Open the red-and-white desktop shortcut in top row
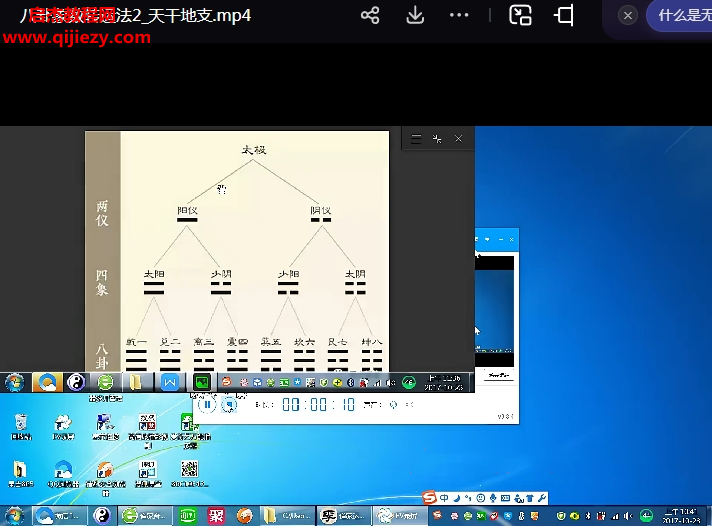The height and width of the screenshot is (526, 712). point(148,429)
